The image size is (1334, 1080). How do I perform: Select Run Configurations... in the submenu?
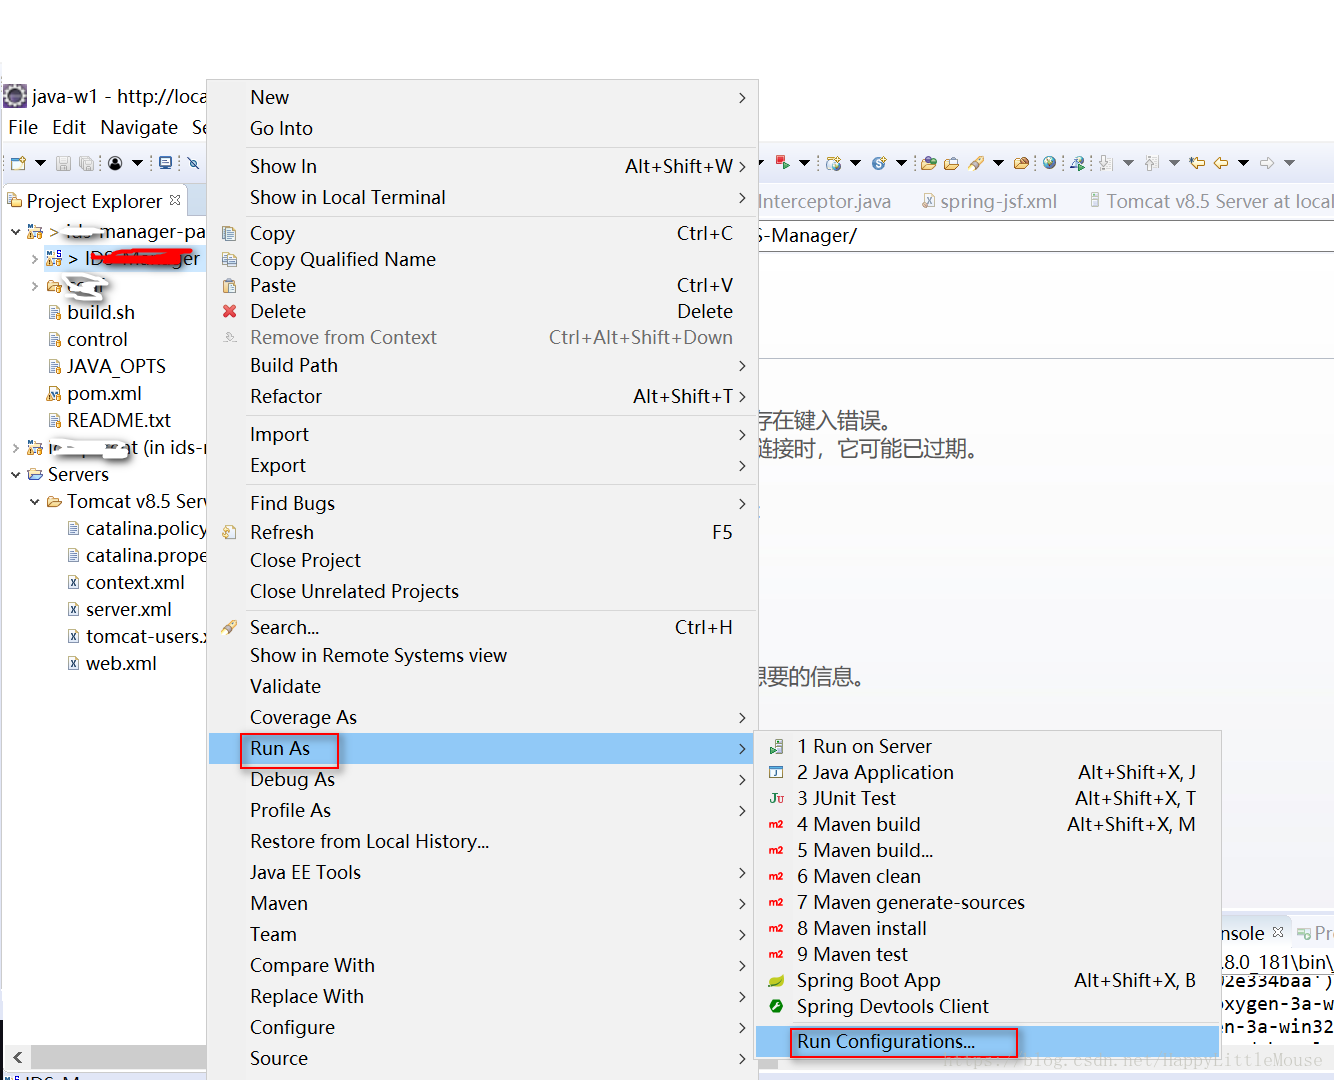click(x=987, y=1041)
